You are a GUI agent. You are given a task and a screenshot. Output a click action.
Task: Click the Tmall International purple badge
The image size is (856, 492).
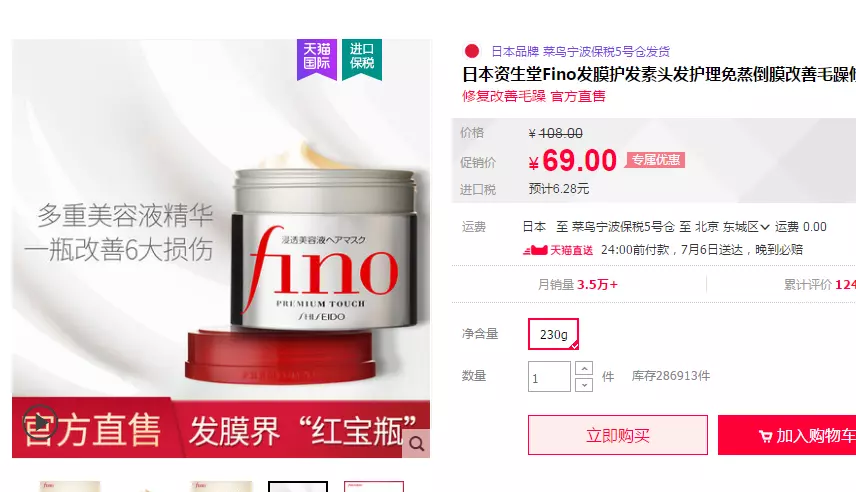pos(317,60)
